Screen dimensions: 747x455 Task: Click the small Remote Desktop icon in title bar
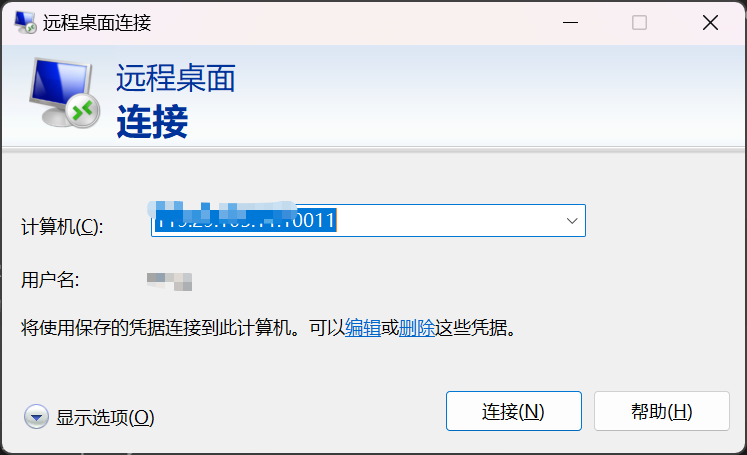tap(25, 22)
